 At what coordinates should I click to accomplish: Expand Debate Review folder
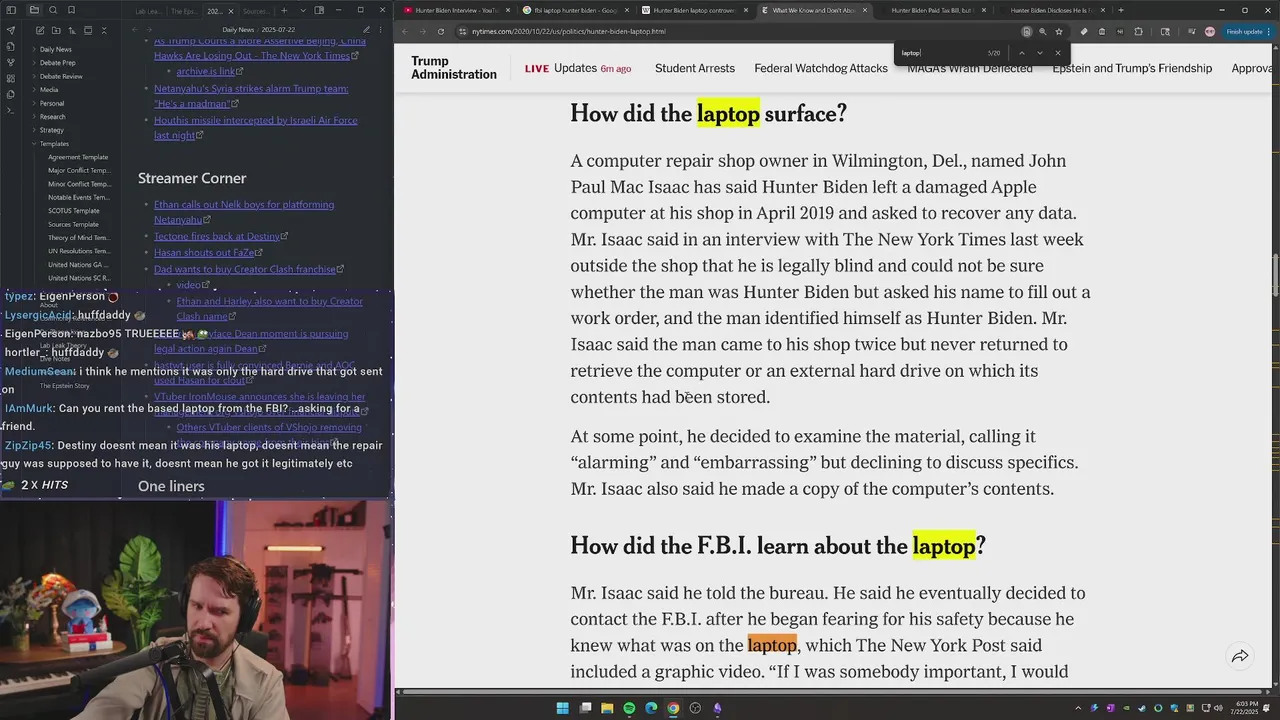point(61,76)
